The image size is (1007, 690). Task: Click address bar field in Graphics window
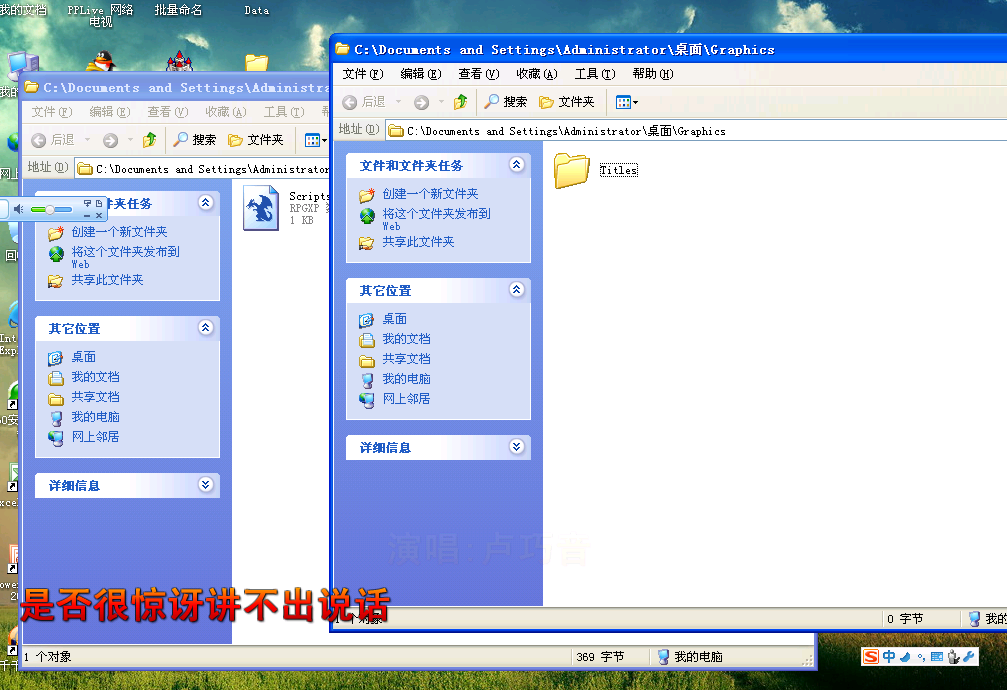[696, 131]
